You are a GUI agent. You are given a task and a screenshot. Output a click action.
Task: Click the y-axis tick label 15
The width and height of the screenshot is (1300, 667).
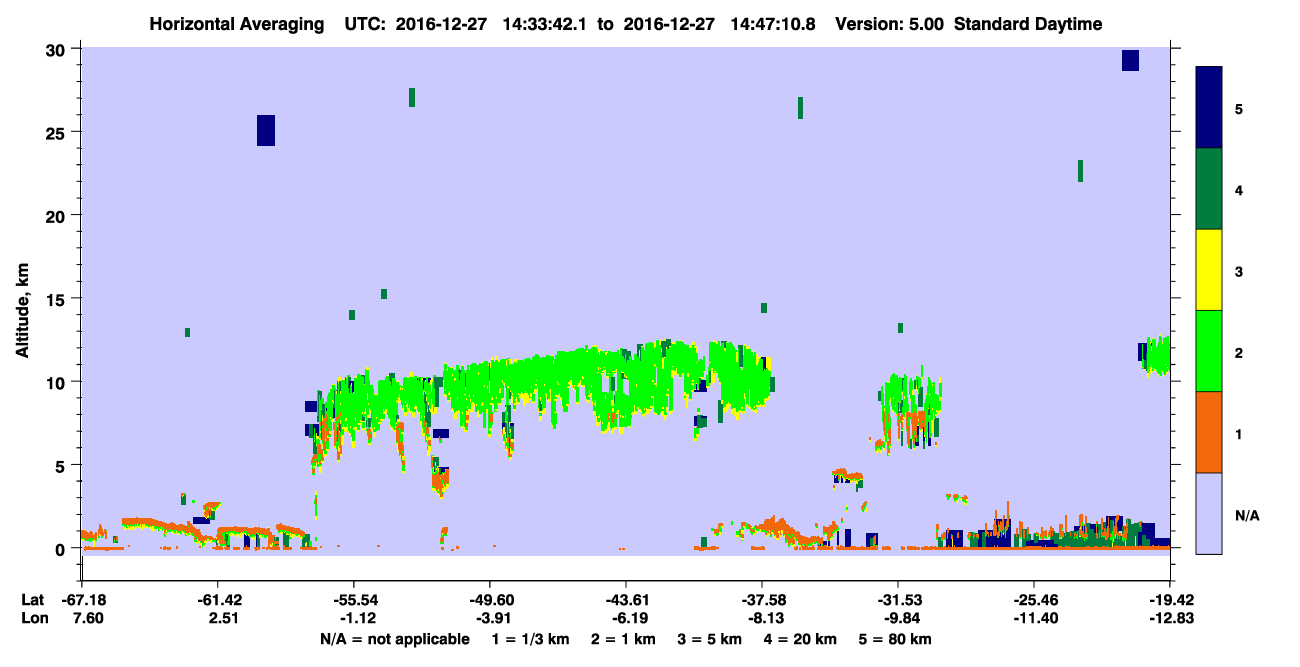57,298
